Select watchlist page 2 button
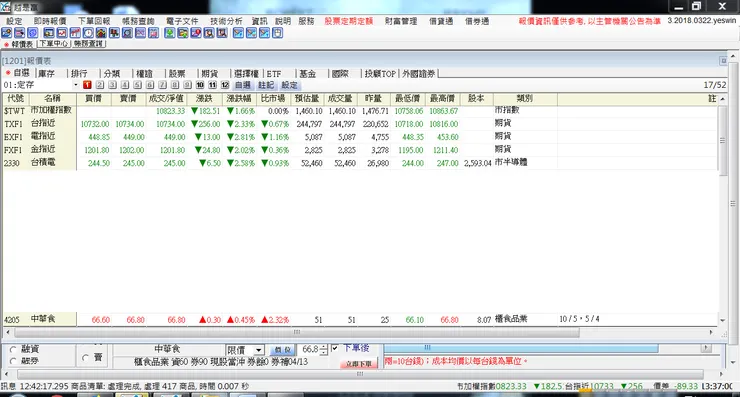 point(100,85)
